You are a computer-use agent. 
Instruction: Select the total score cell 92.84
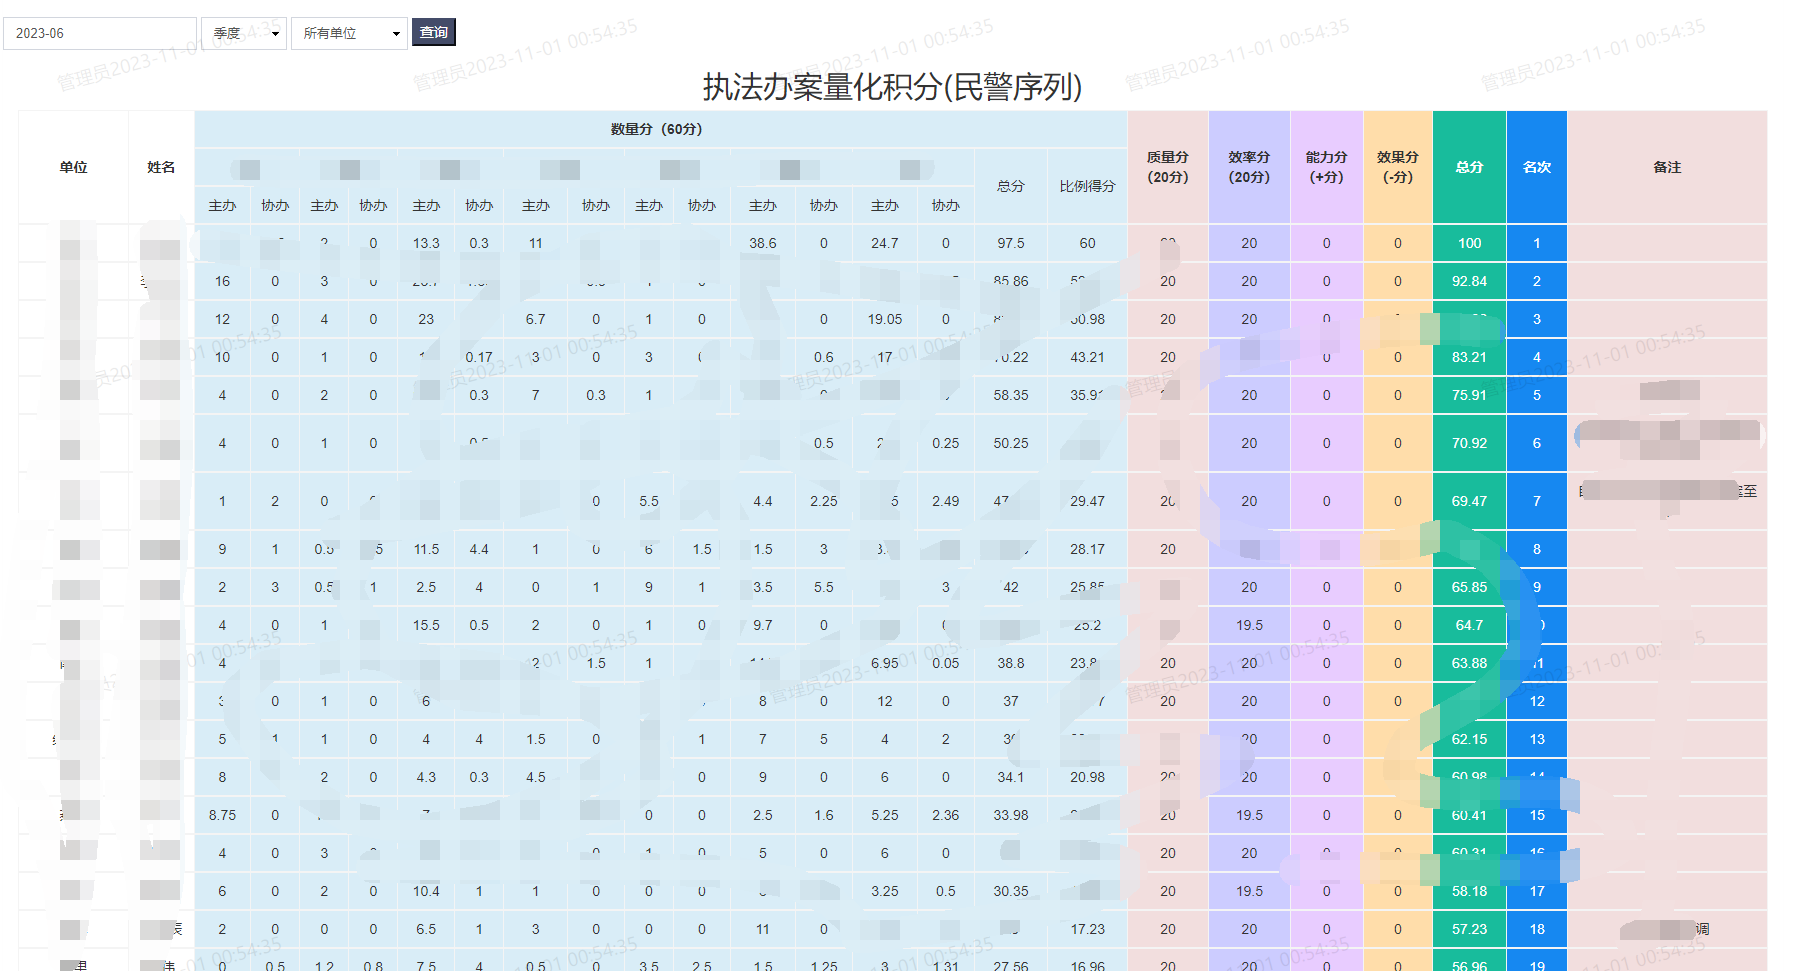[1469, 281]
